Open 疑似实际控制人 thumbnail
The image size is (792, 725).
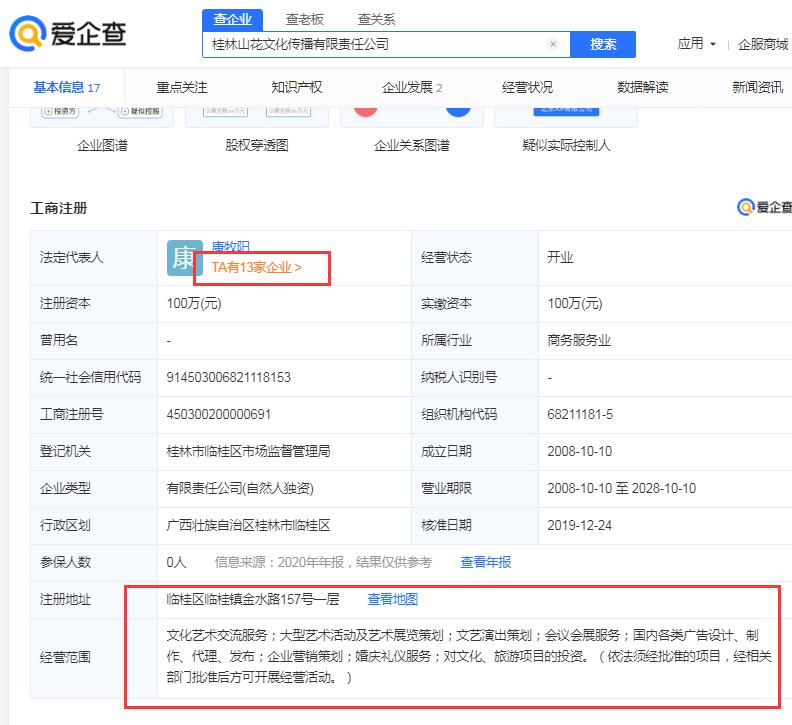pos(566,117)
